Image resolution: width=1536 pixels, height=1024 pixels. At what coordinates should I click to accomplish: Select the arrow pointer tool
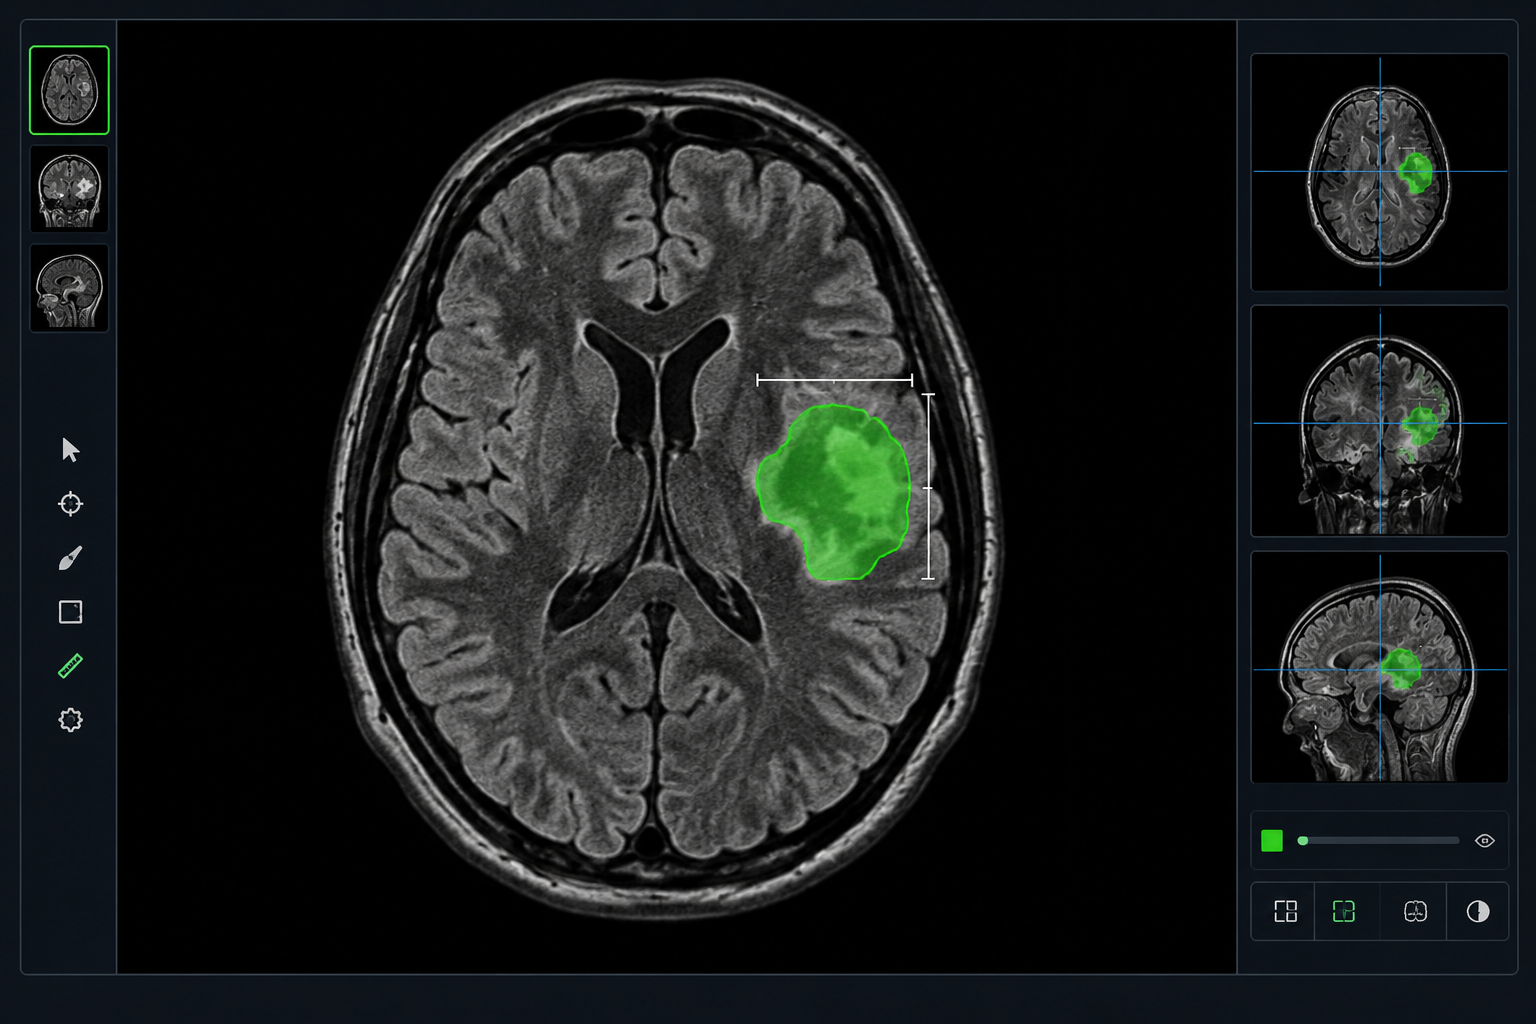[x=70, y=450]
